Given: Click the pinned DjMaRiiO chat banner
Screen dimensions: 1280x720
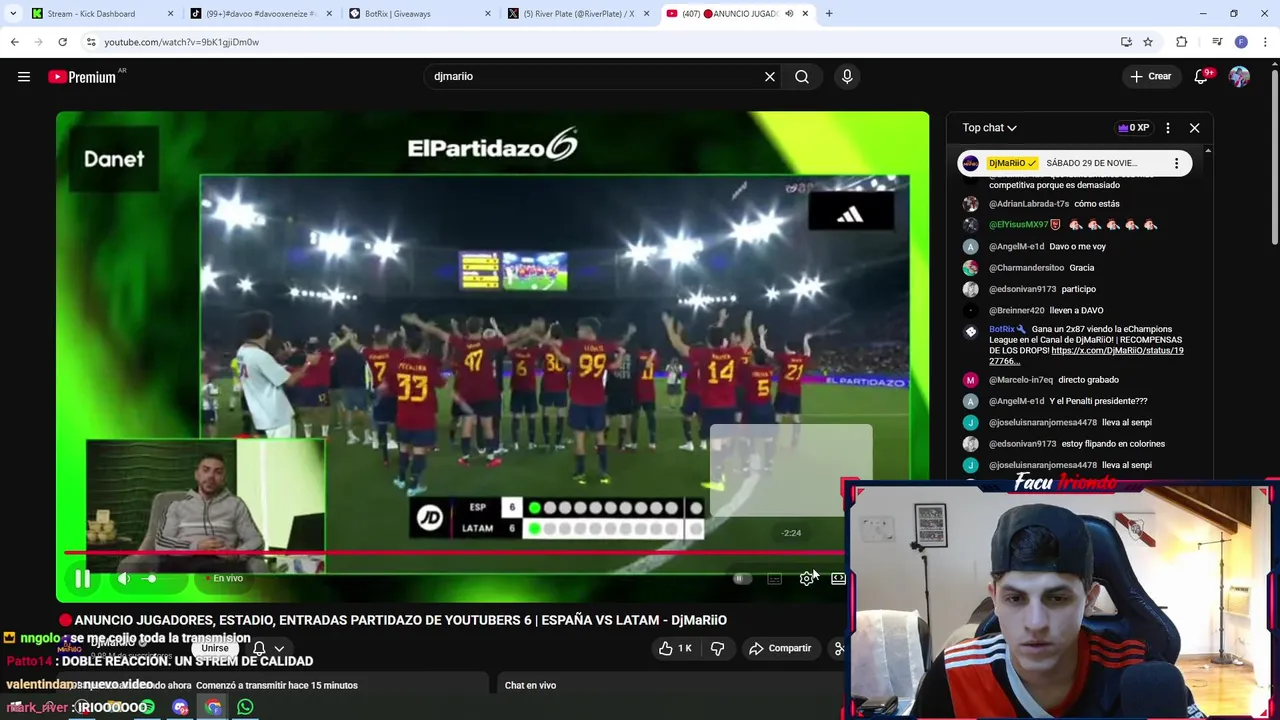Looking at the screenshot, I should (x=1075, y=163).
